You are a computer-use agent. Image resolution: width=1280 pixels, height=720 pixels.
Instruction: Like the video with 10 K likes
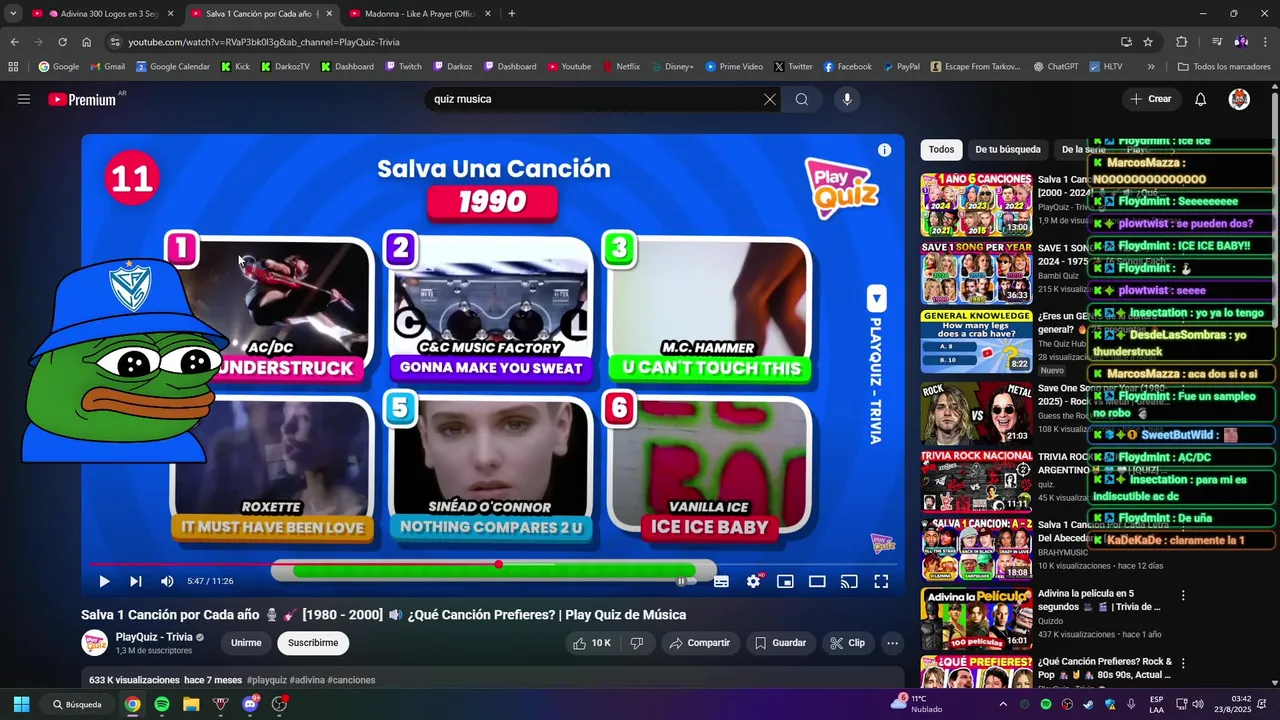(591, 643)
